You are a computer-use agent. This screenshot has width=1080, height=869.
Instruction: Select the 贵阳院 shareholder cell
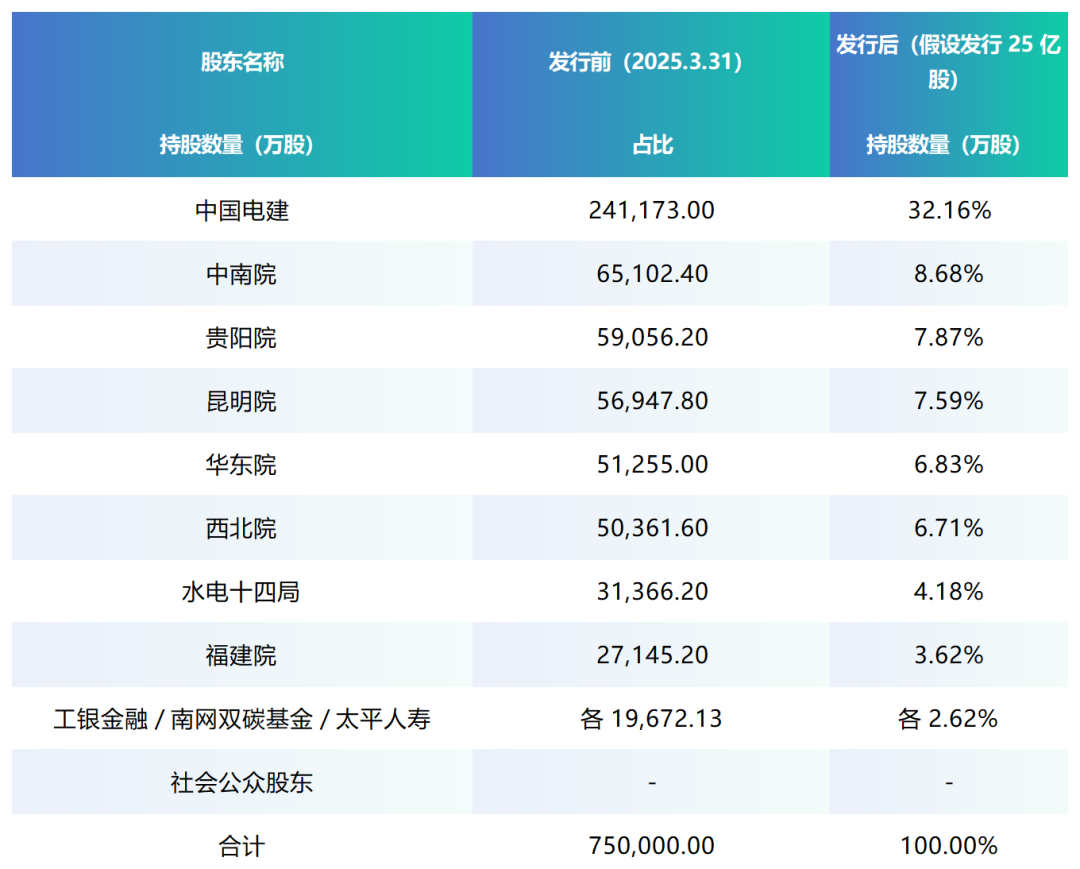(242, 337)
